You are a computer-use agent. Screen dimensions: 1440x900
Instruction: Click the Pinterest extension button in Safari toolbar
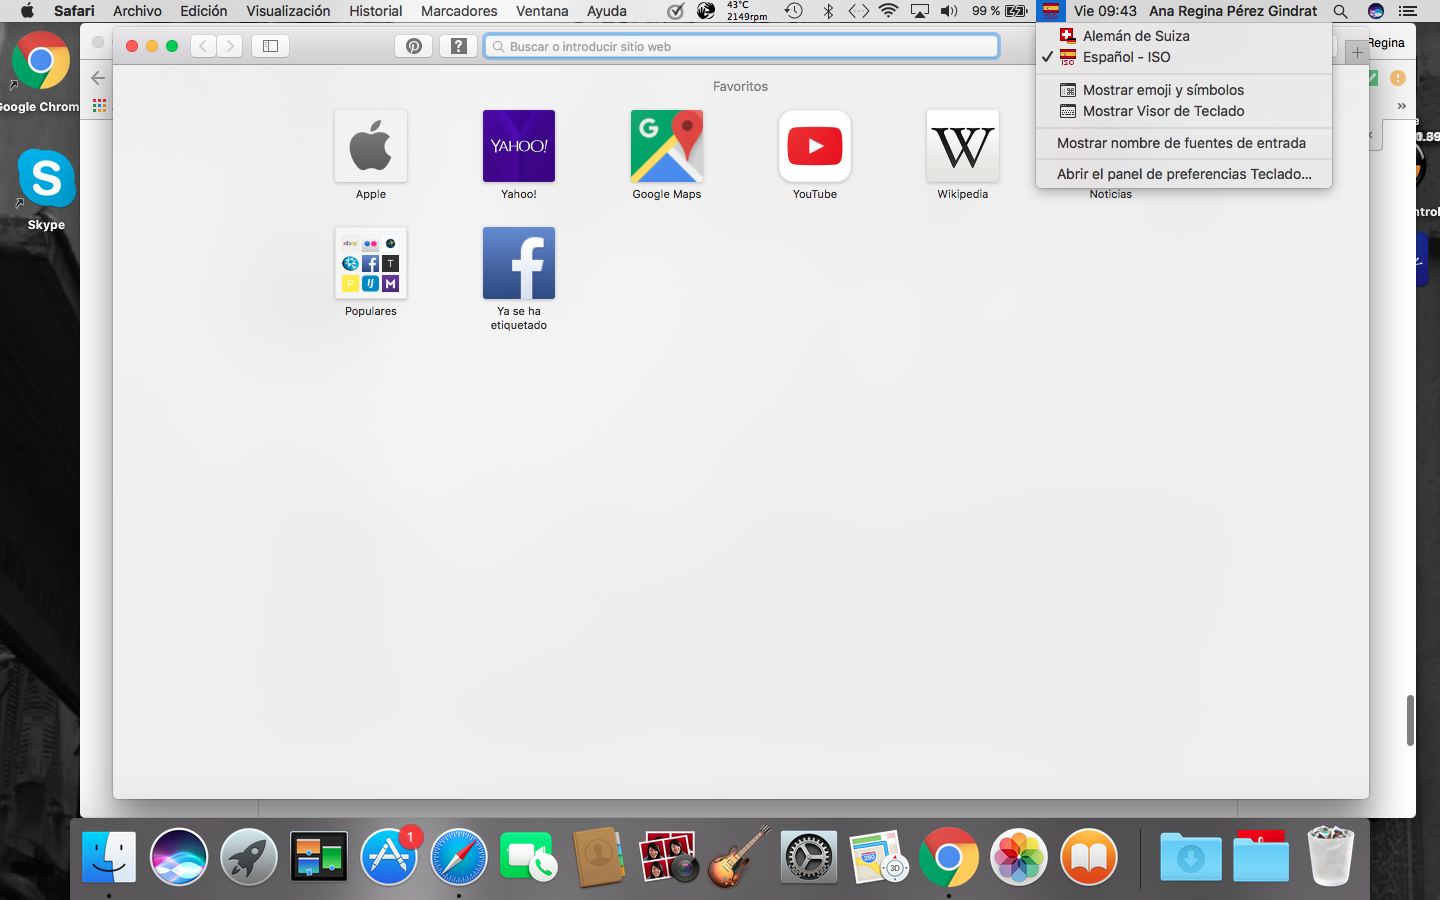pos(414,46)
